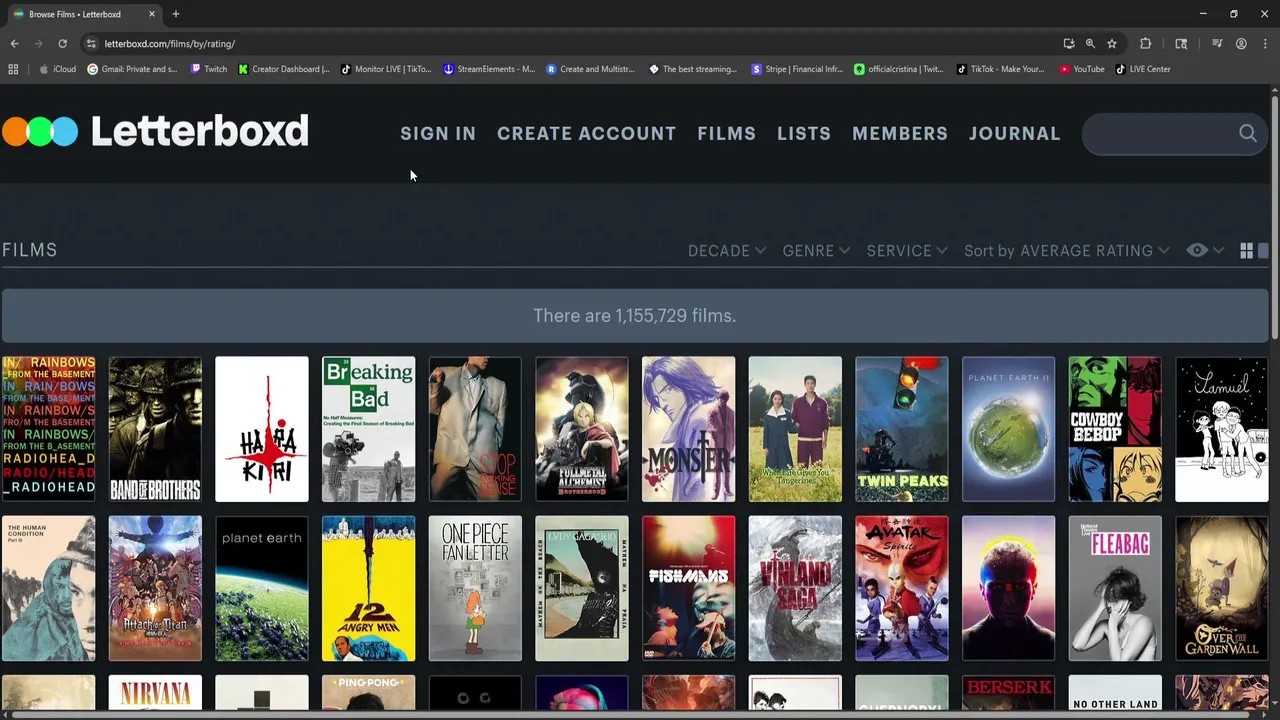Click the site information icon in address bar
This screenshot has width=1280, height=720.
click(91, 44)
